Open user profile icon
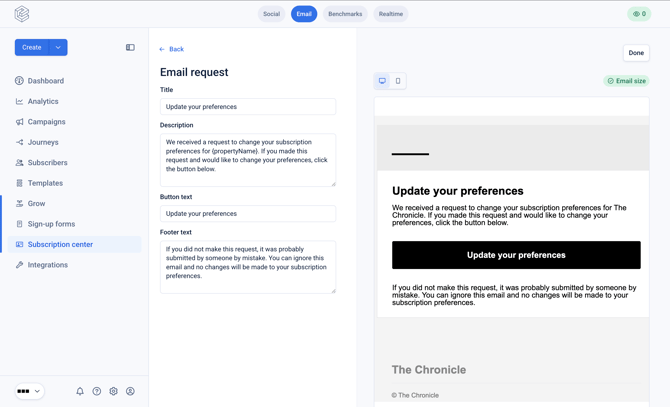 (130, 391)
